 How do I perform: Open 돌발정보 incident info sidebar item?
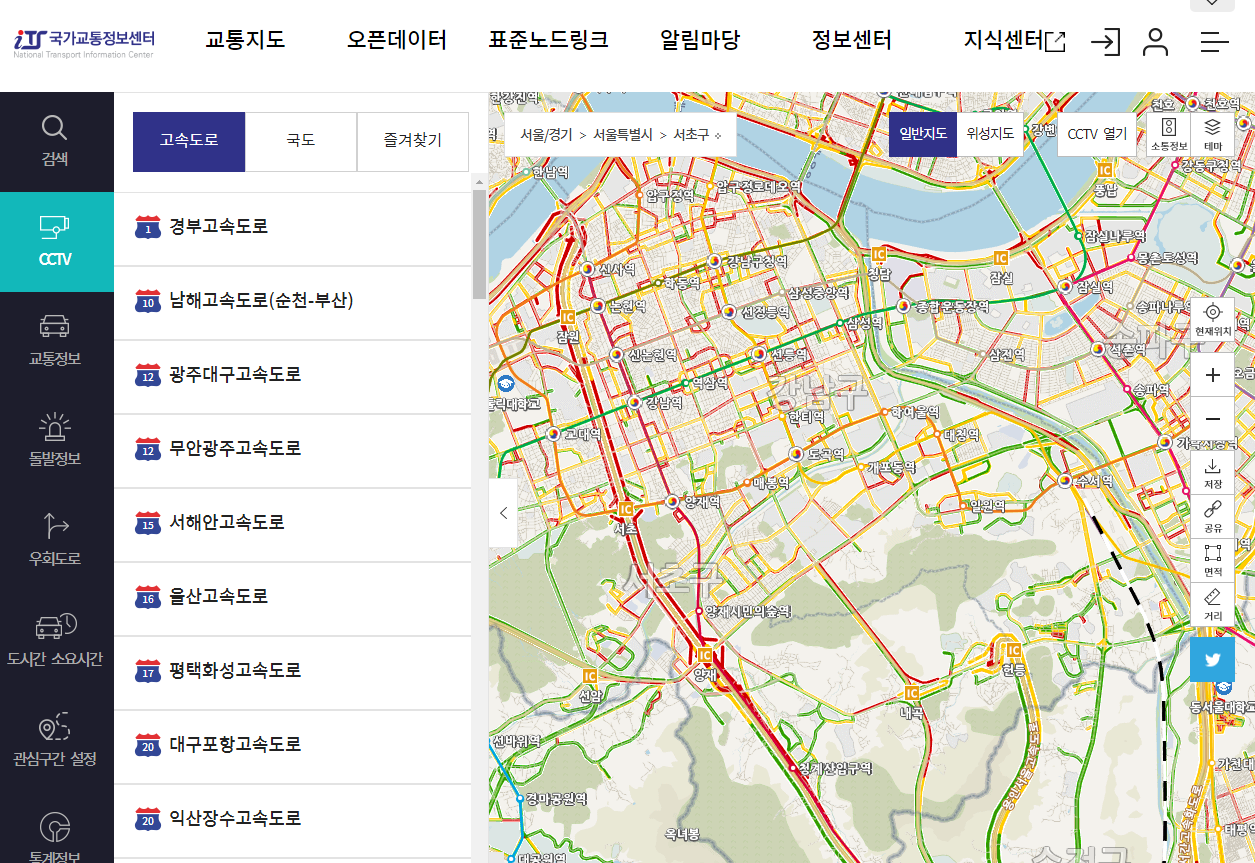pos(56,442)
